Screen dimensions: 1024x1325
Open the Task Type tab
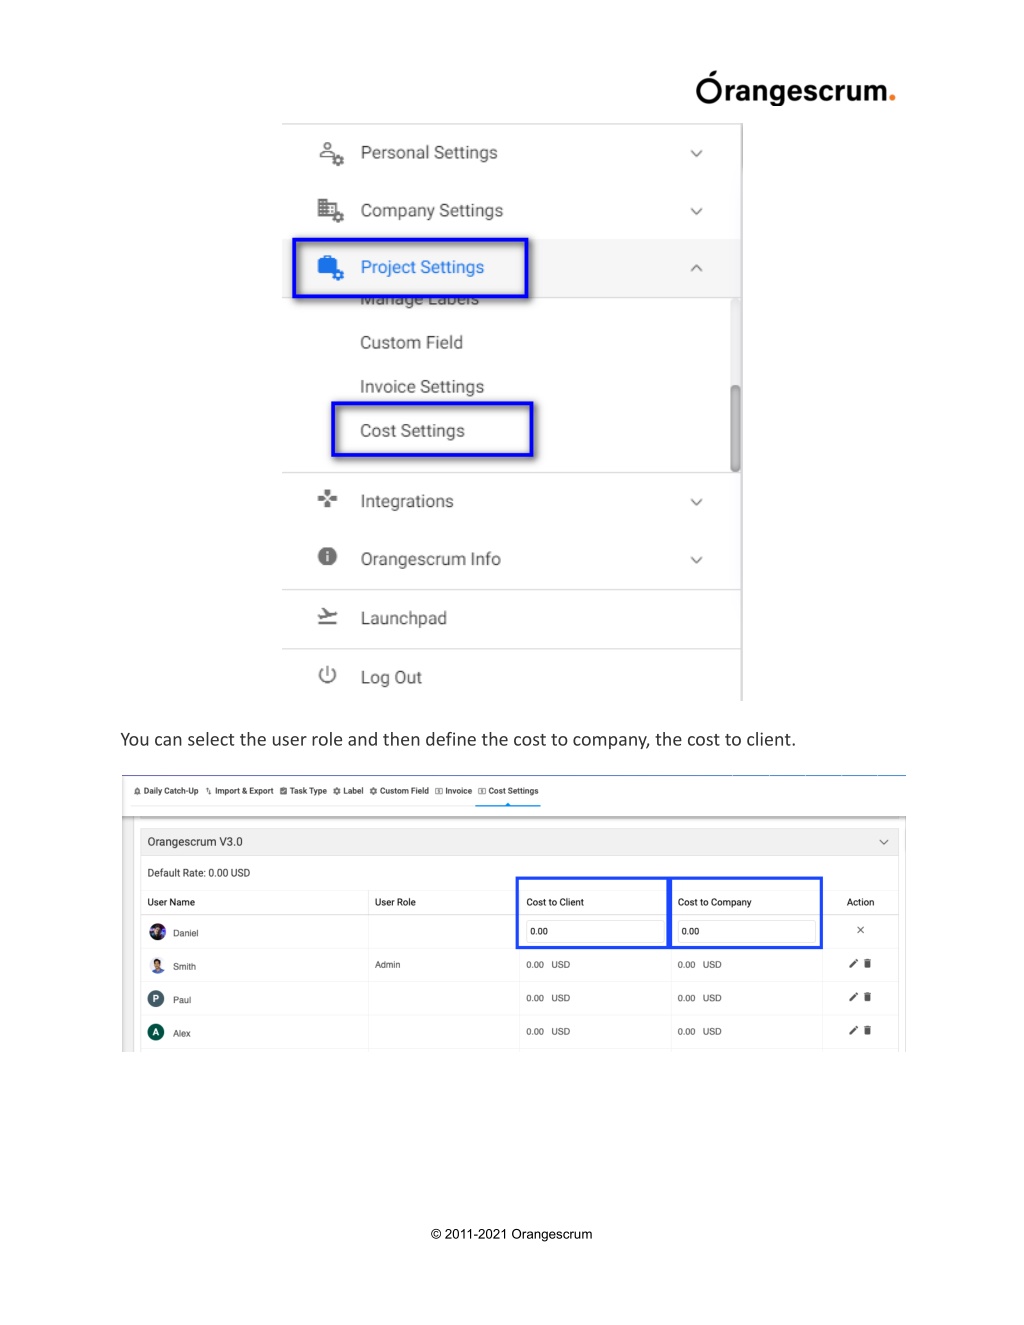(x=303, y=791)
